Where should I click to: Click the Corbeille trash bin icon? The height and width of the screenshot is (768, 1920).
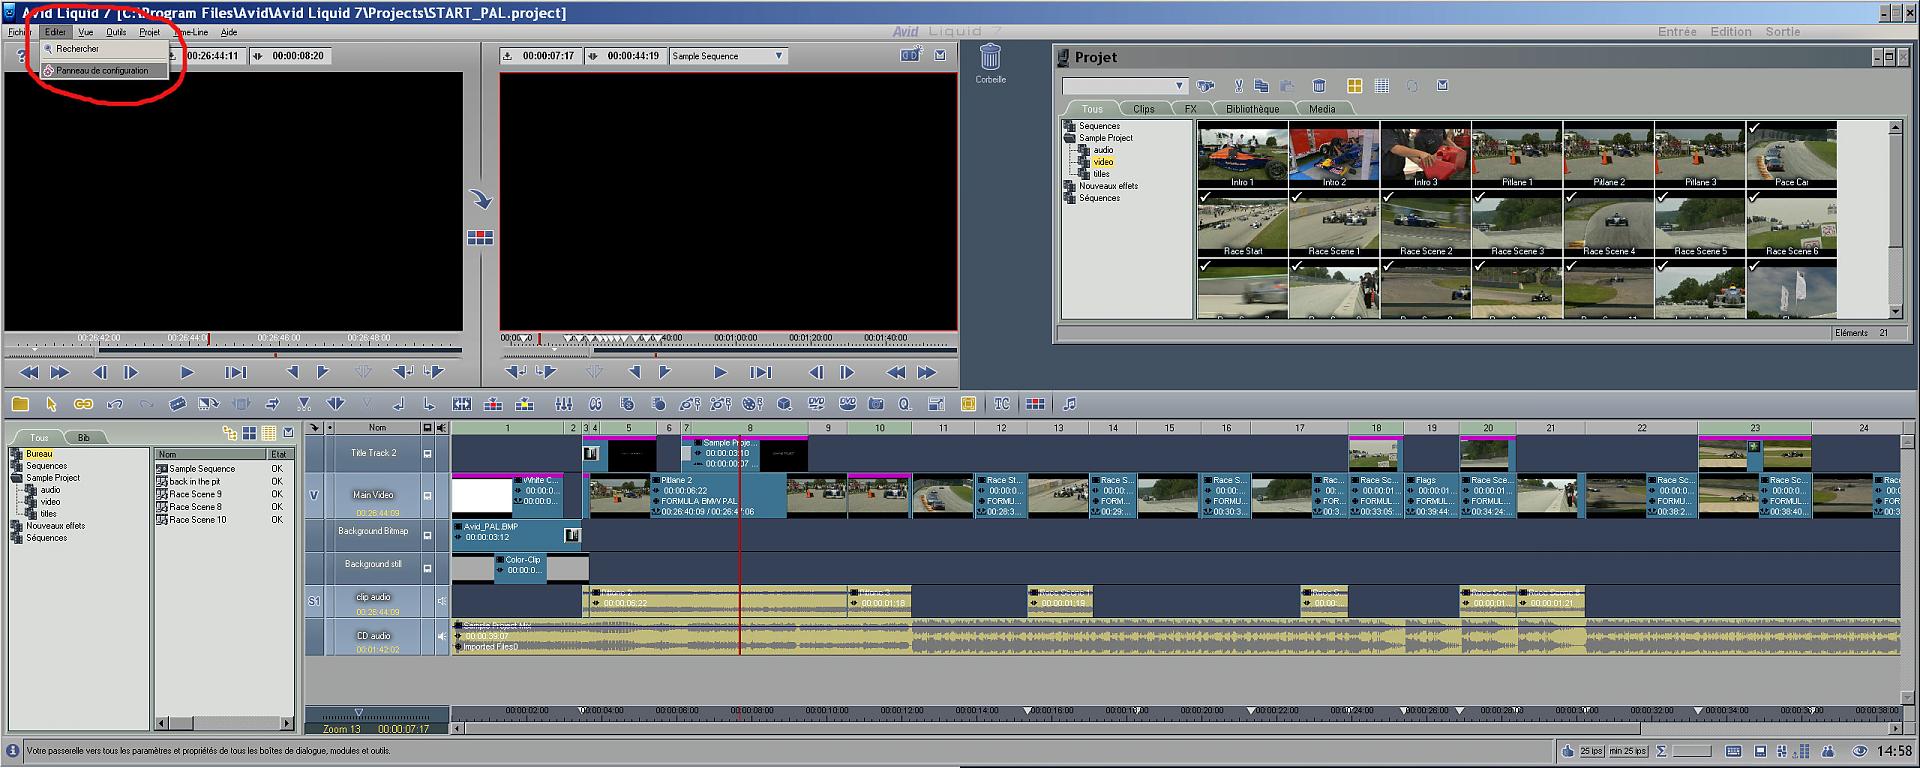[x=990, y=58]
